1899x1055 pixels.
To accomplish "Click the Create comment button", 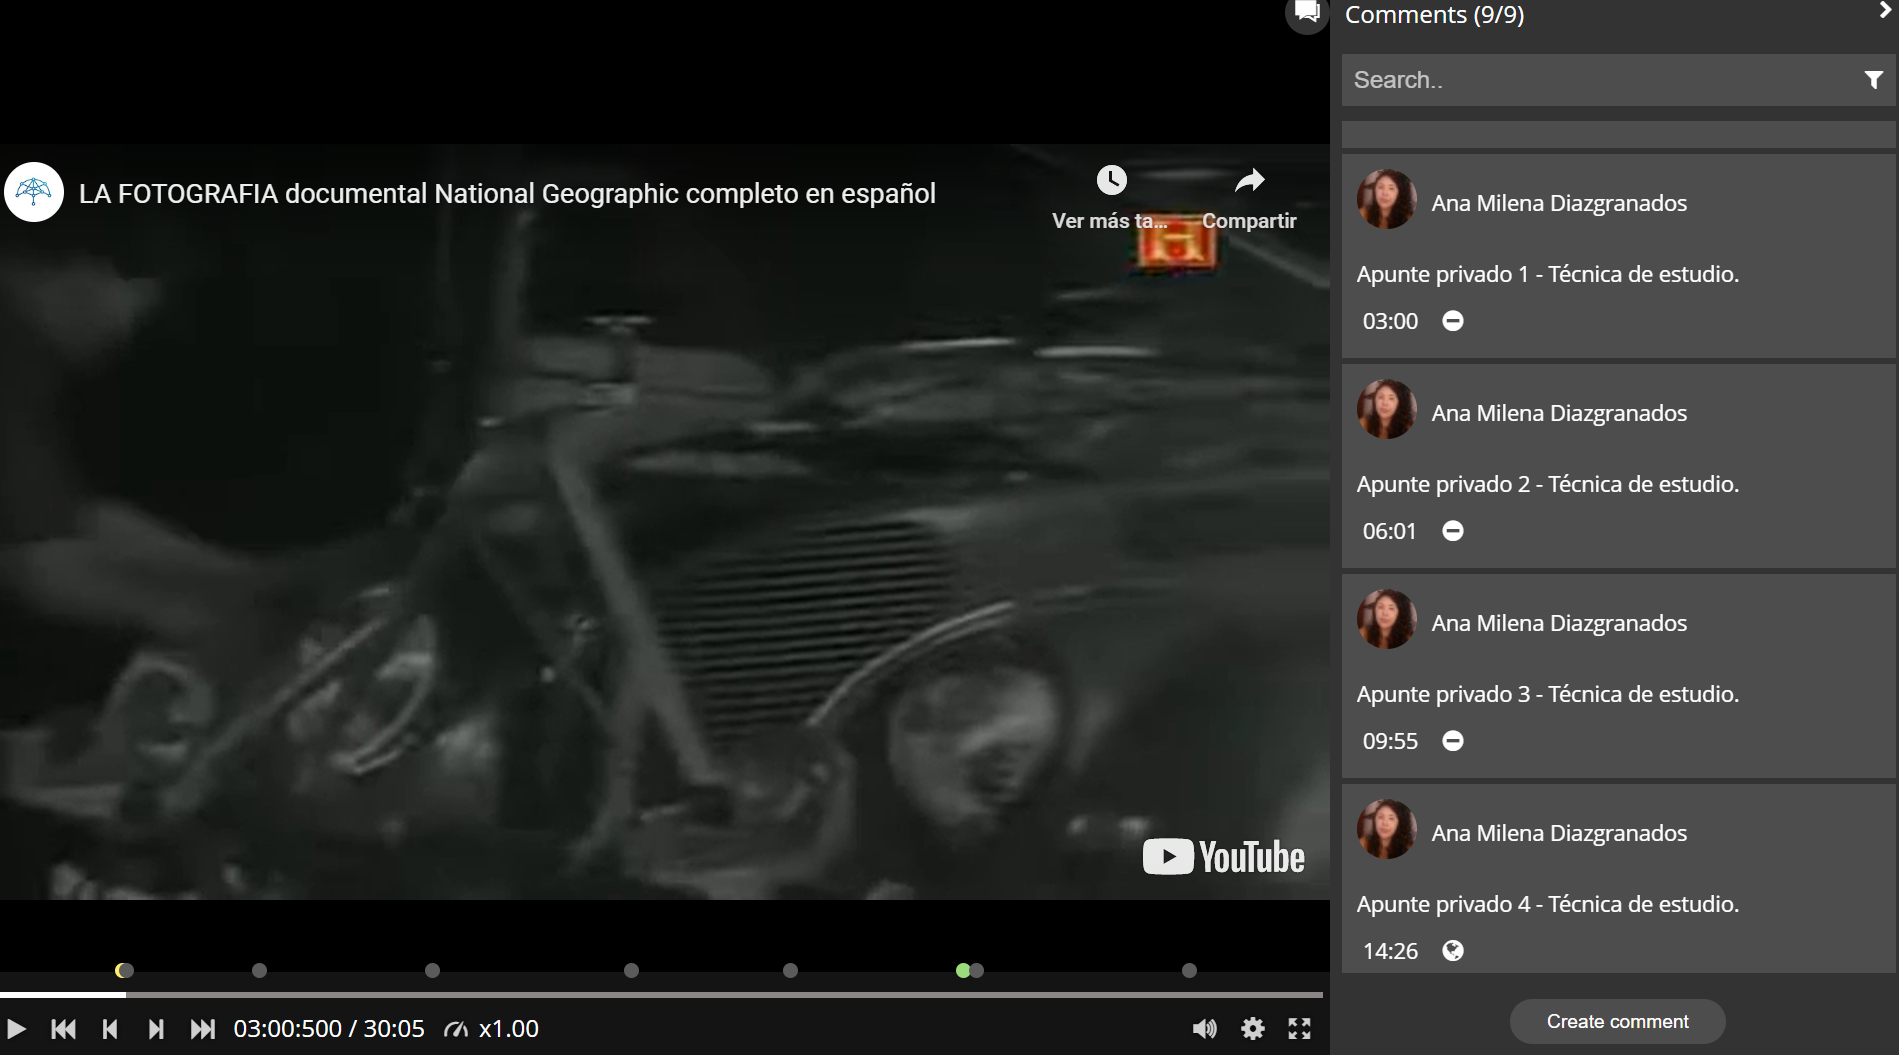I will point(1617,1021).
